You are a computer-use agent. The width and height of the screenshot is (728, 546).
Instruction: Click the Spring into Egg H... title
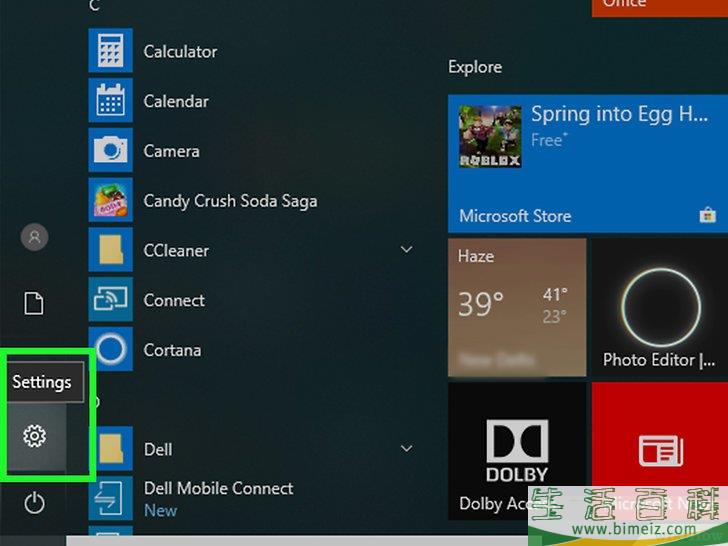620,115
